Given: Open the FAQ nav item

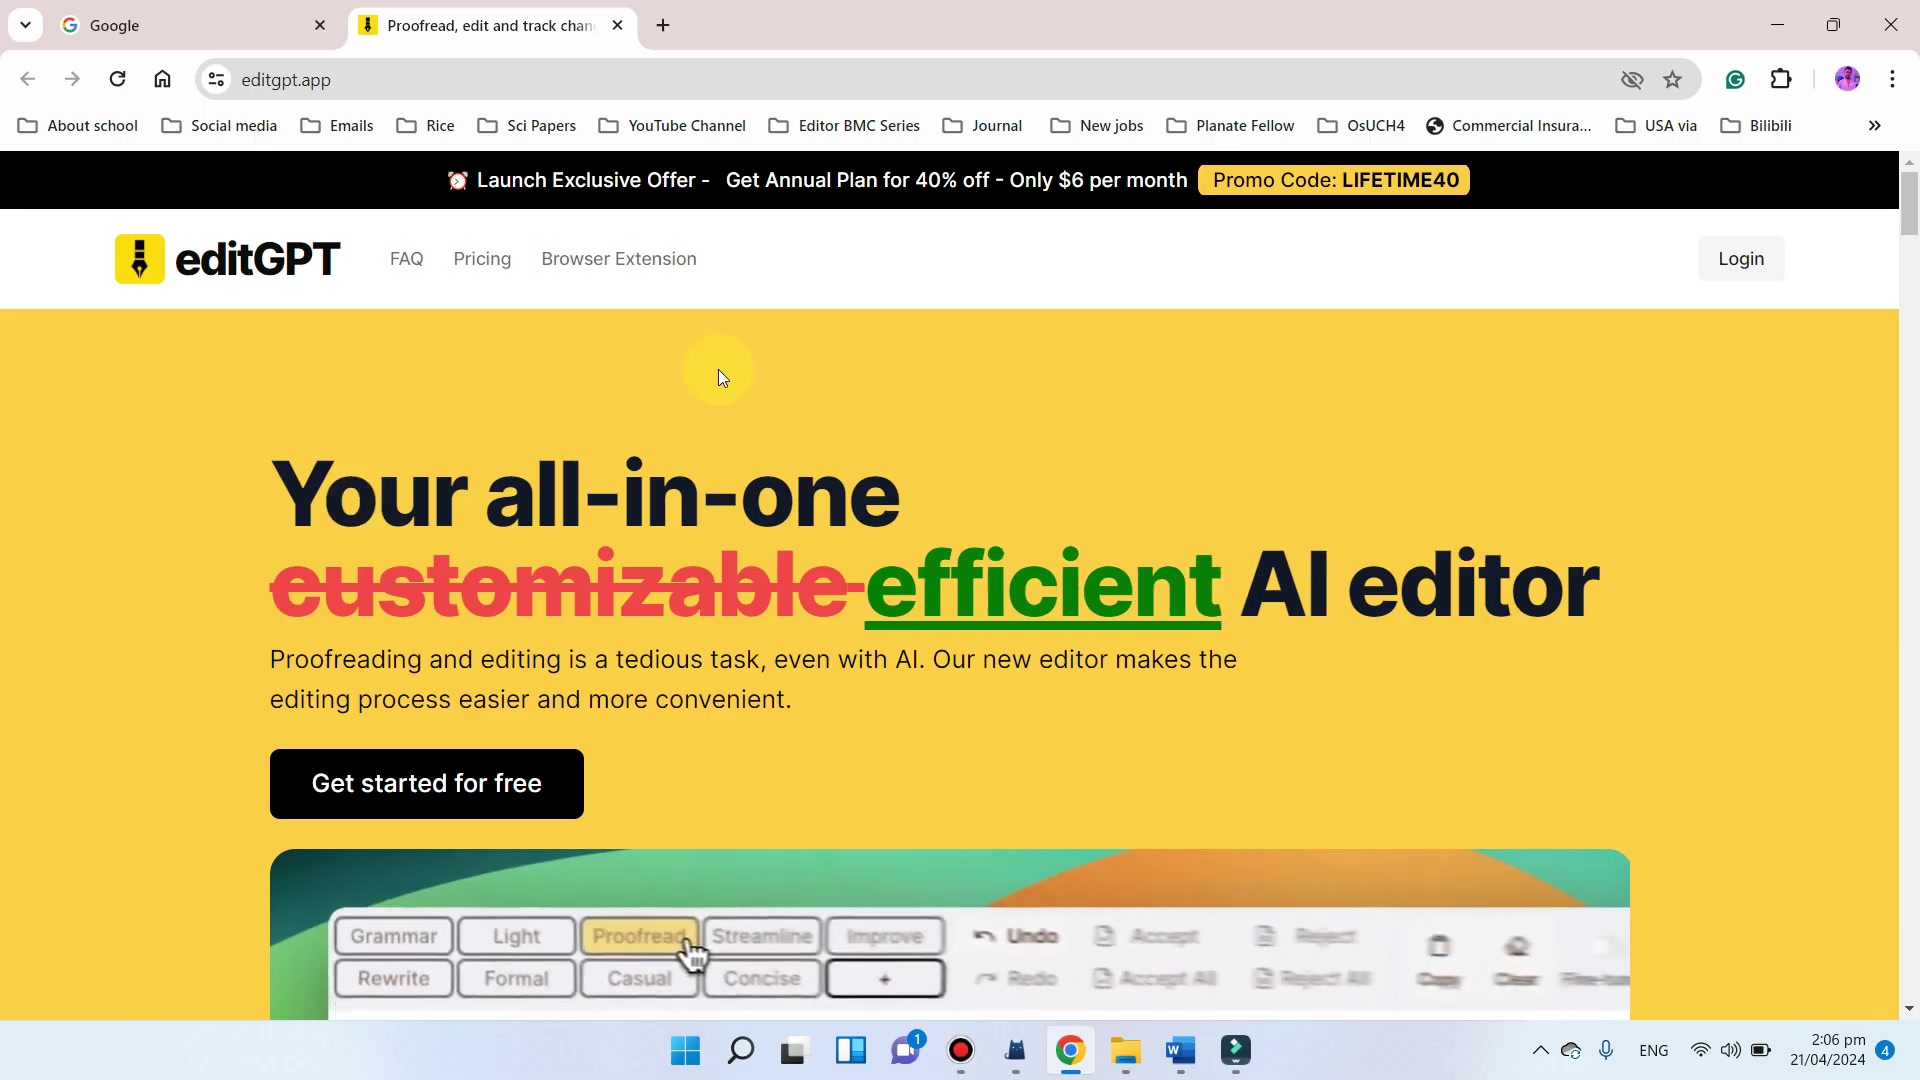Looking at the screenshot, I should tap(406, 259).
